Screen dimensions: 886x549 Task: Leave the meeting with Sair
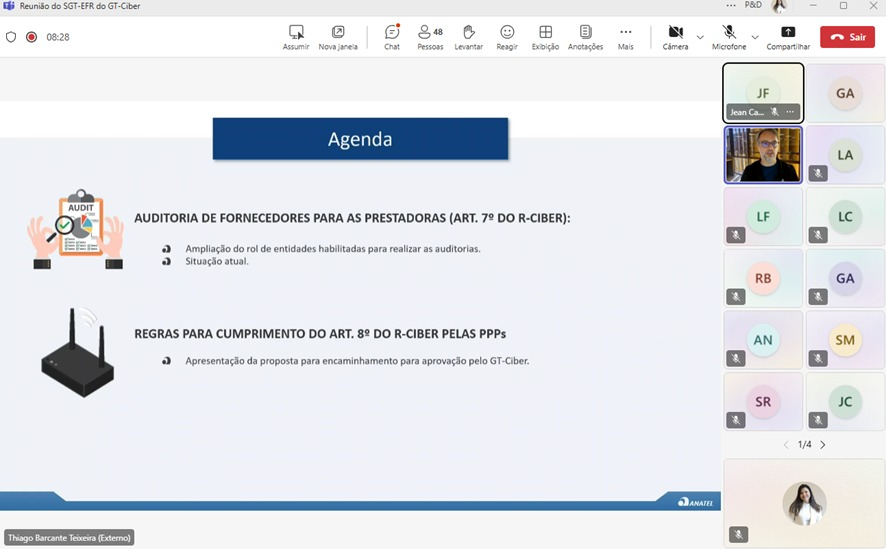point(848,37)
